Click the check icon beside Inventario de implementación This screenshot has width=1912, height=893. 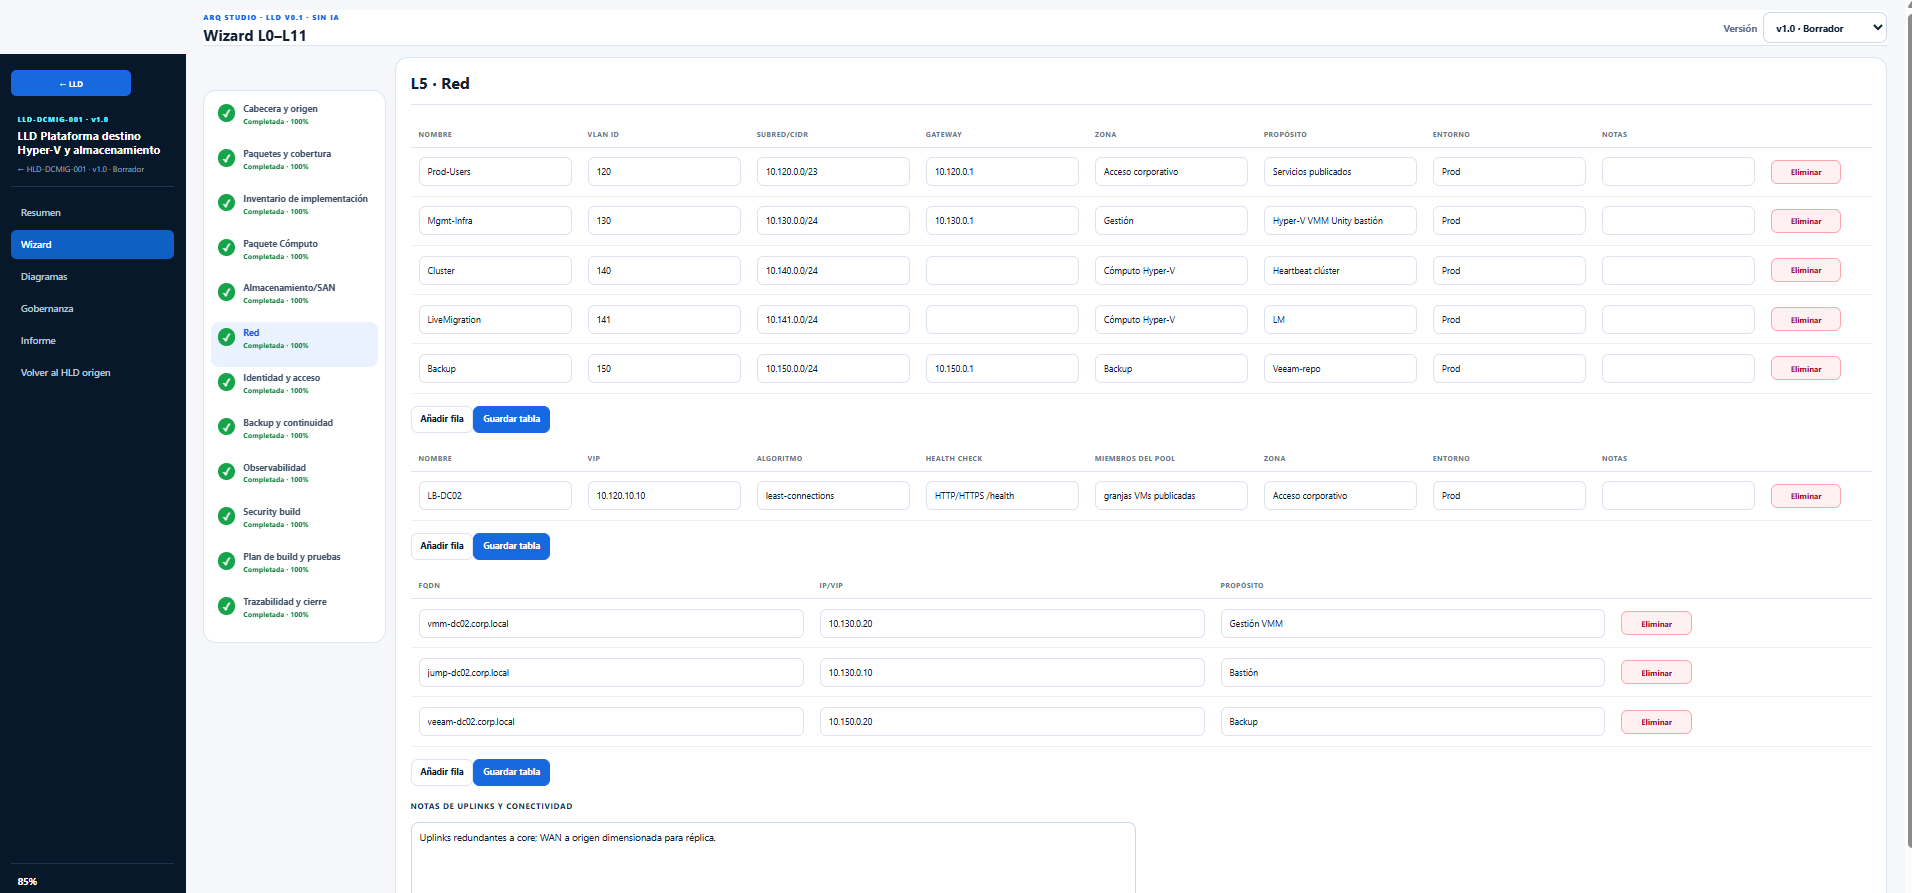click(x=227, y=203)
